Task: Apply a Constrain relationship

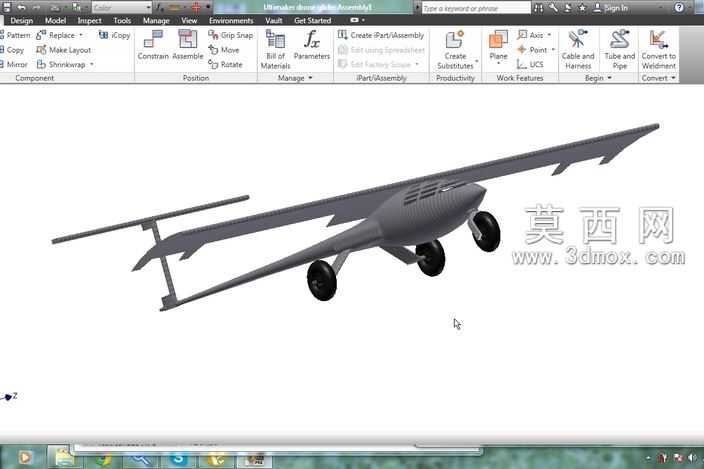Action: pos(153,45)
